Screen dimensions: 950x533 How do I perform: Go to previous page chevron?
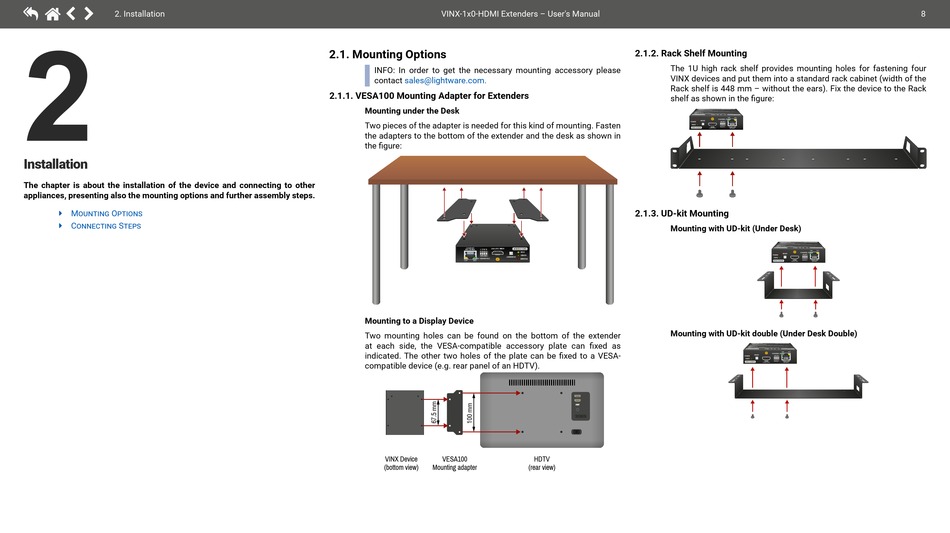(x=71, y=13)
